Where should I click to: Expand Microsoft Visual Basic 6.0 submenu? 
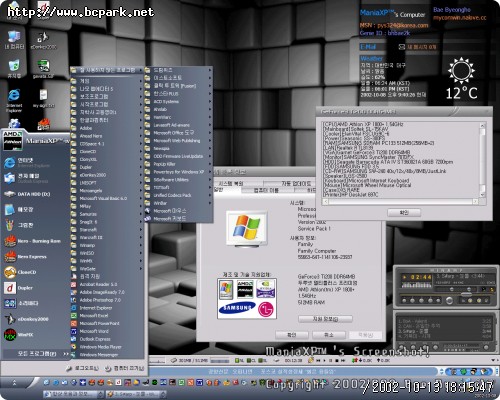coord(107,198)
